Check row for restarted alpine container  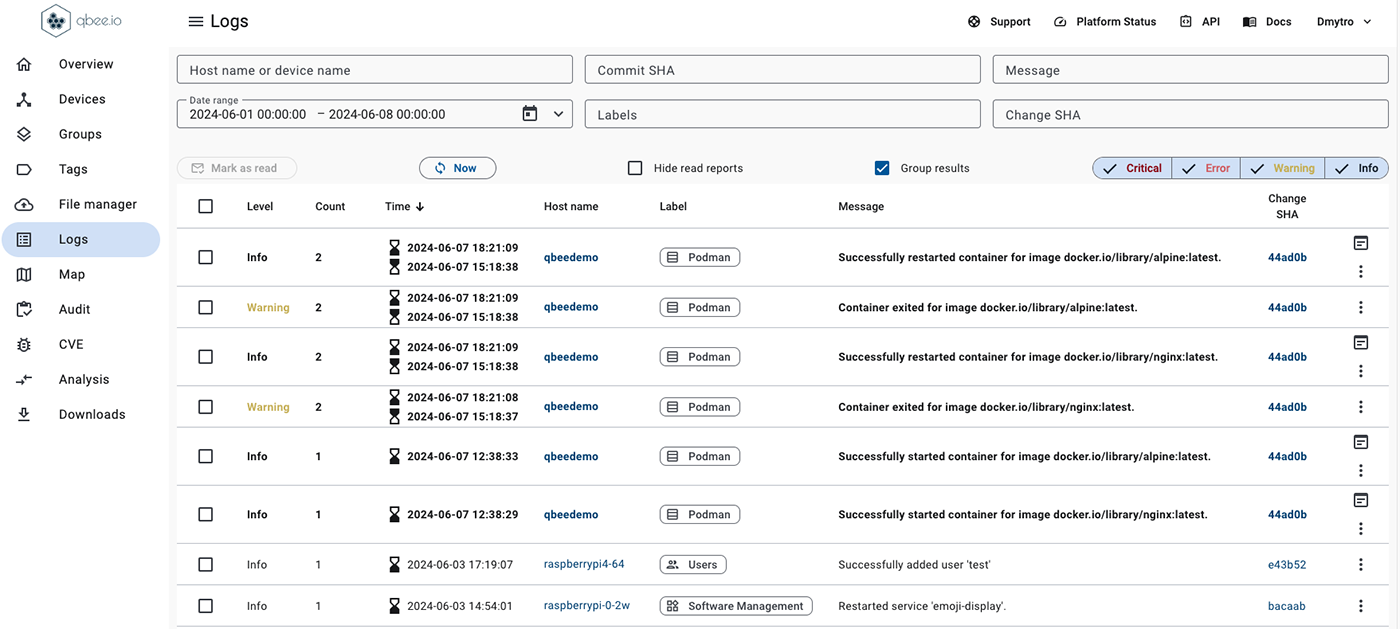[206, 257]
